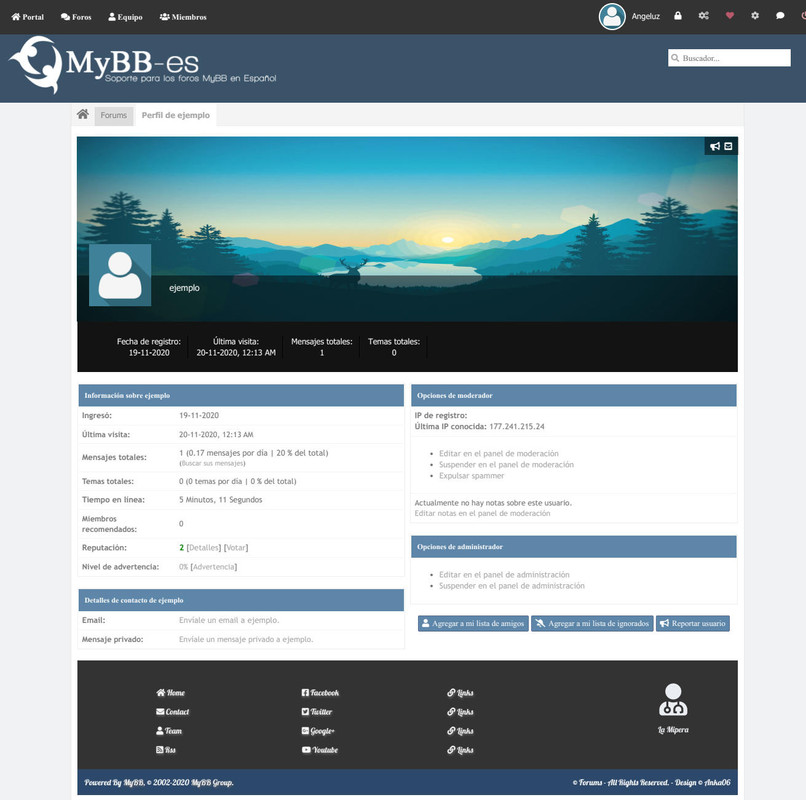Click the La Mipera doctor icon
The height and width of the screenshot is (800, 806).
coord(673,700)
